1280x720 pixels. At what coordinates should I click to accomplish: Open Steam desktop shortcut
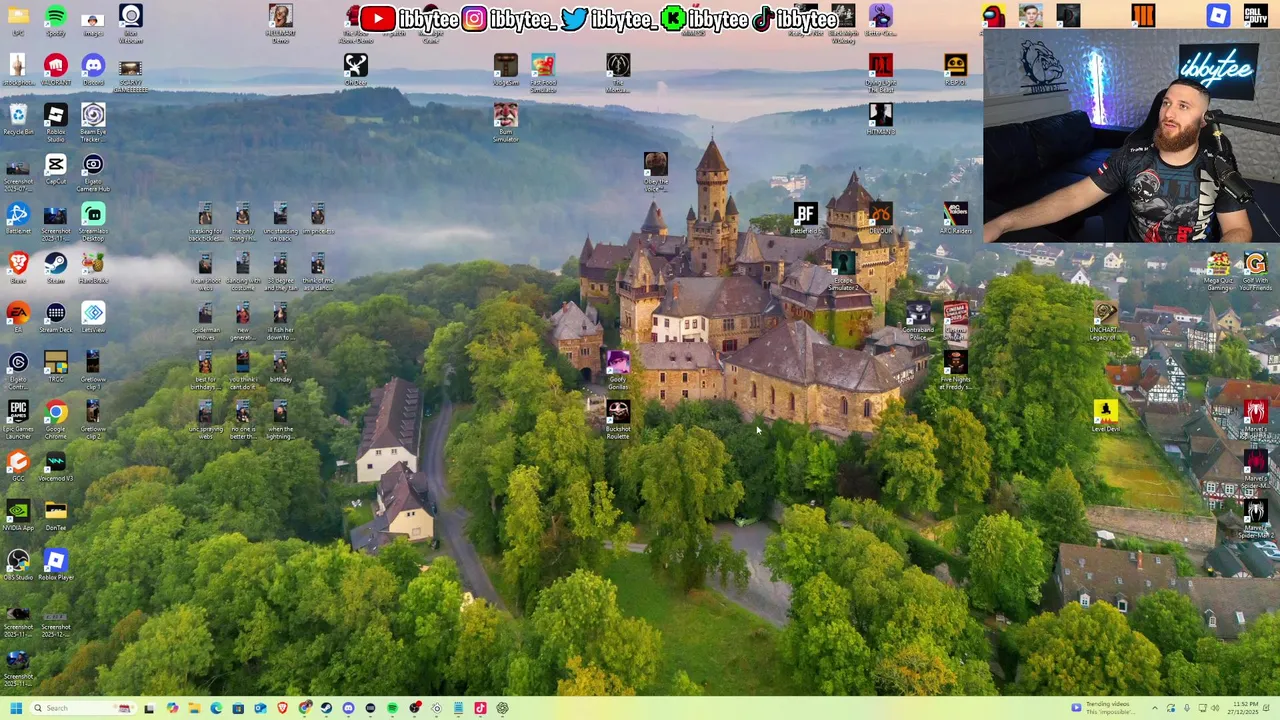[x=55, y=268]
